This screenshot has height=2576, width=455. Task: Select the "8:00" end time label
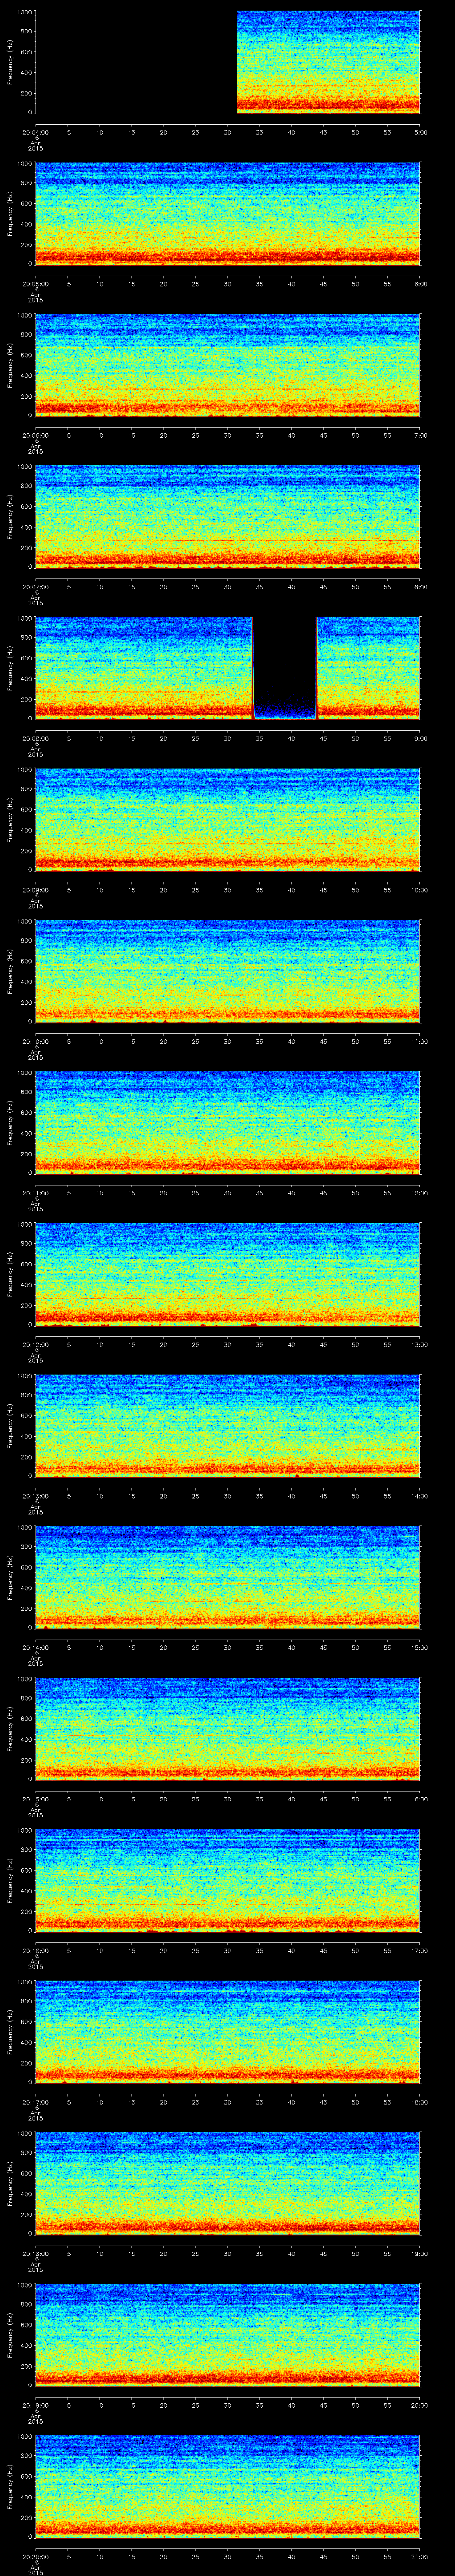click(x=420, y=586)
